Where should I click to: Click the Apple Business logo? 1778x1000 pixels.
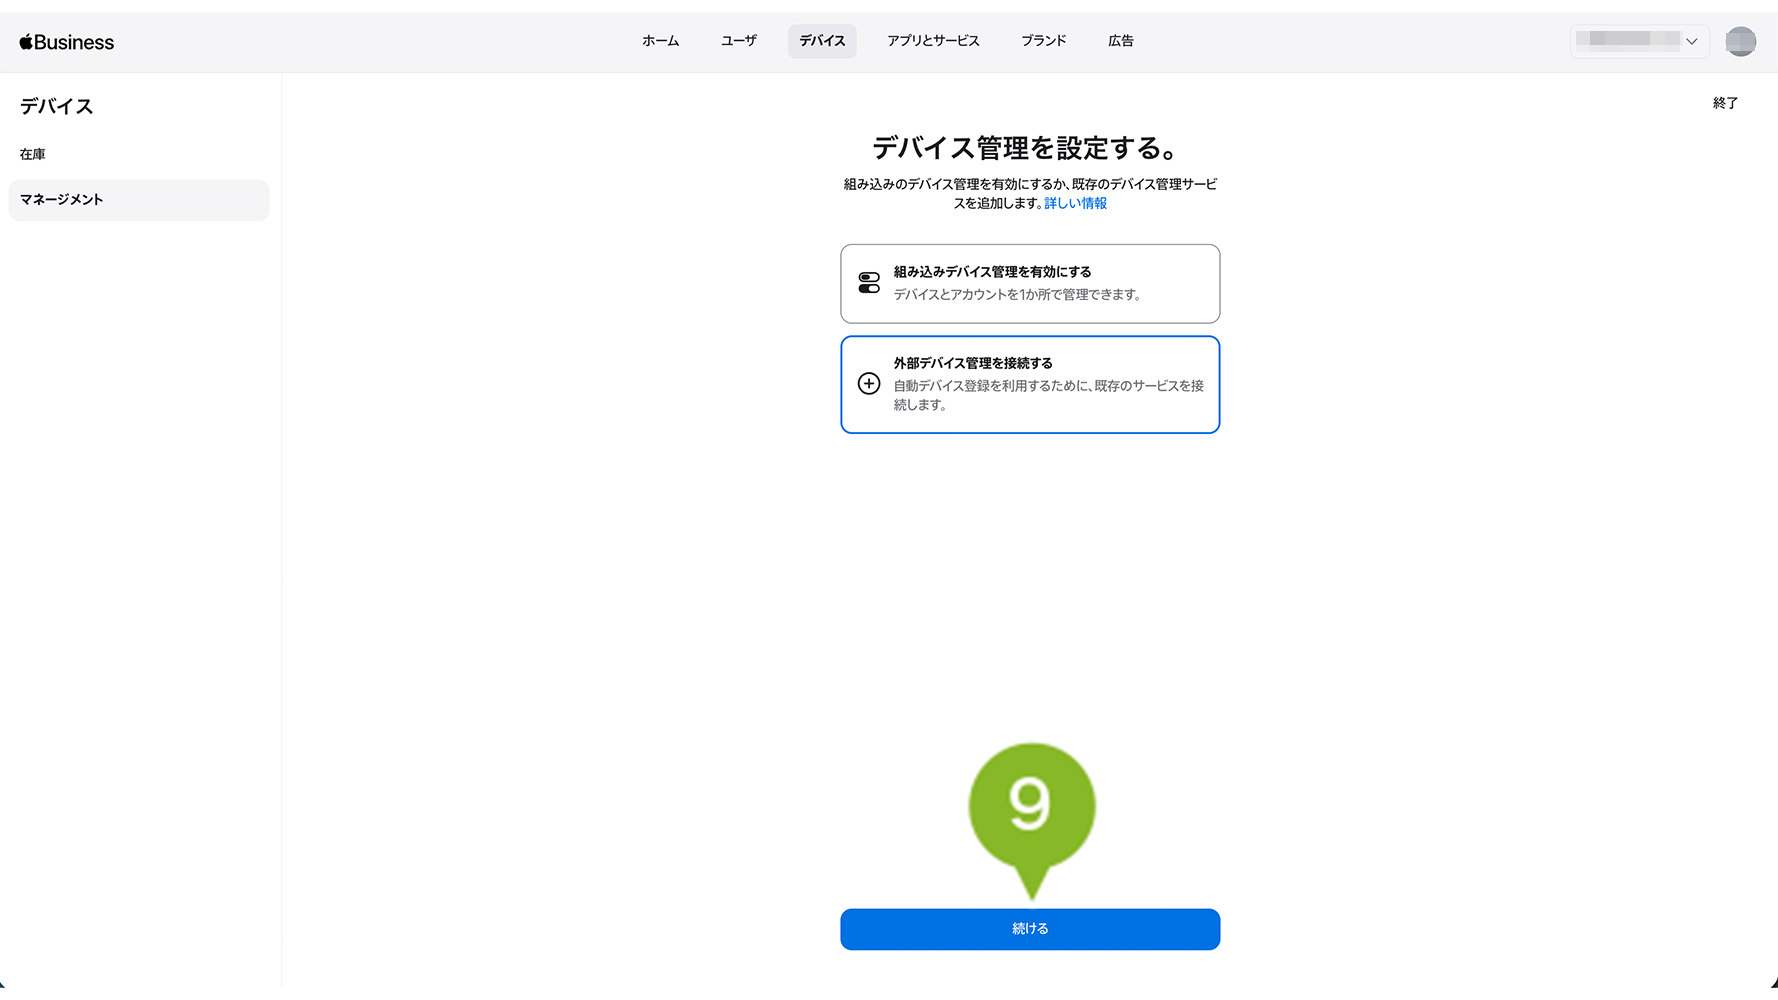point(67,42)
